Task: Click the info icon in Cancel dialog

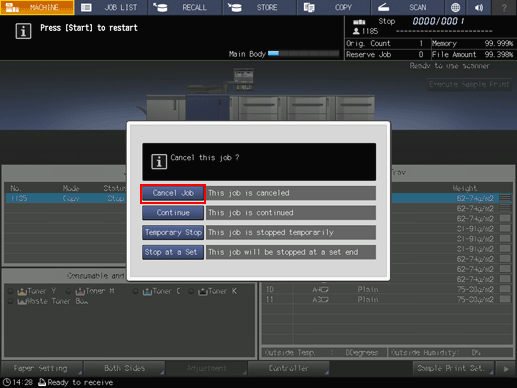Action: point(159,162)
